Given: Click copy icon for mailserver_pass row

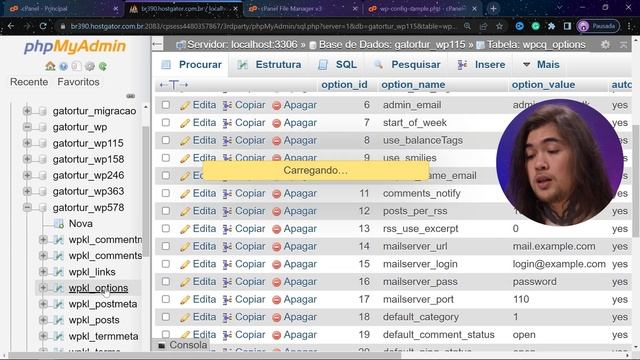Looking at the screenshot, I should (x=227, y=282).
